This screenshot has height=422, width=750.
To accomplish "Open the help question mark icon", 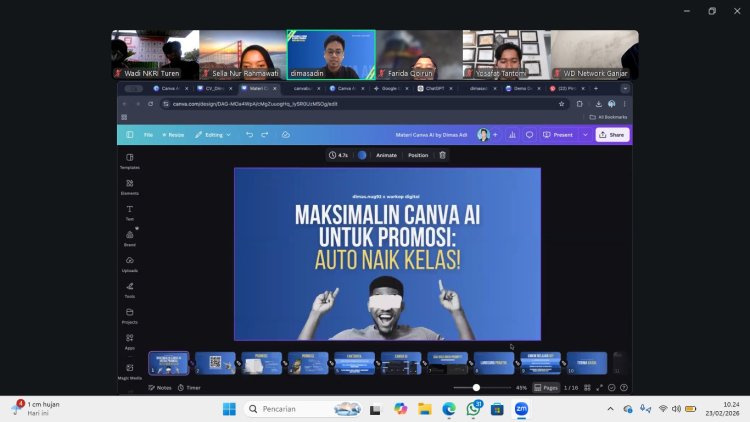I will click(624, 388).
